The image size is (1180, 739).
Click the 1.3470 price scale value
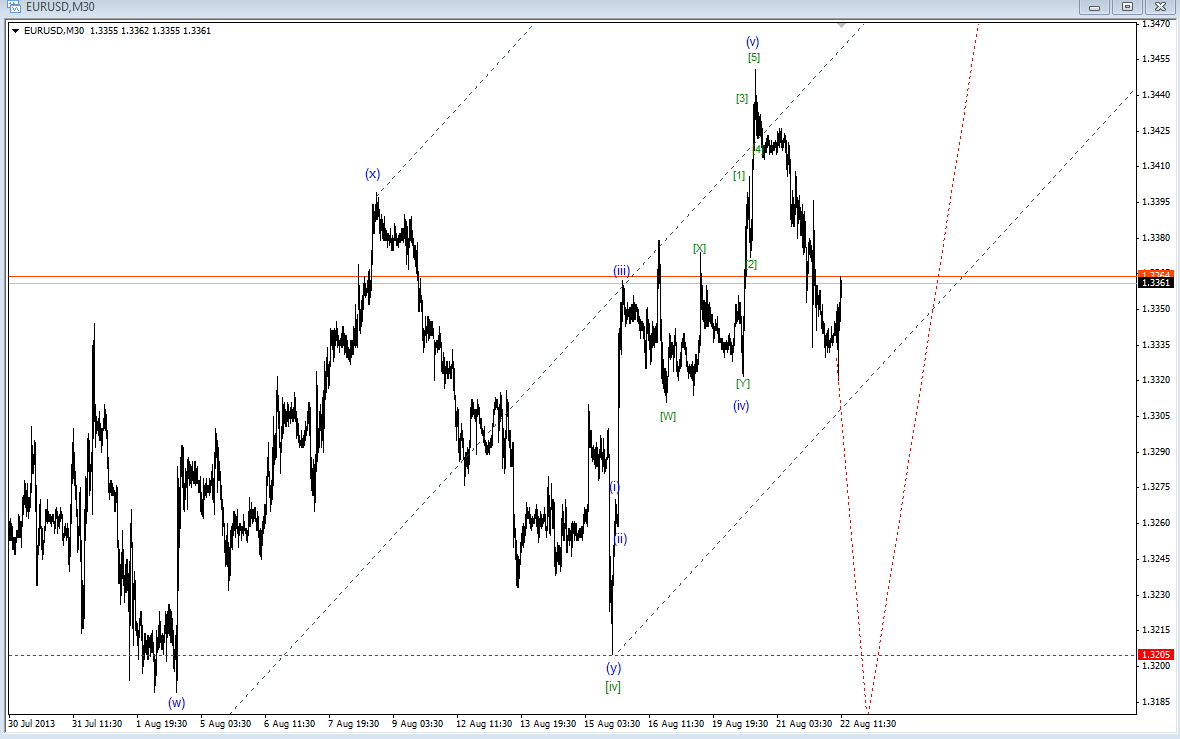[1155, 23]
